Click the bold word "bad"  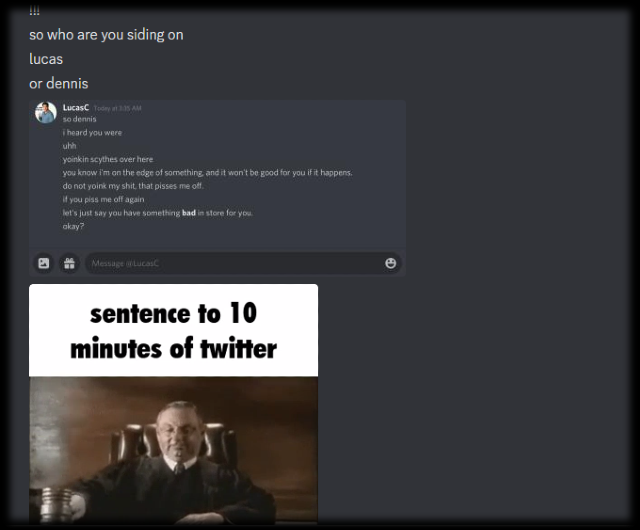tap(189, 213)
